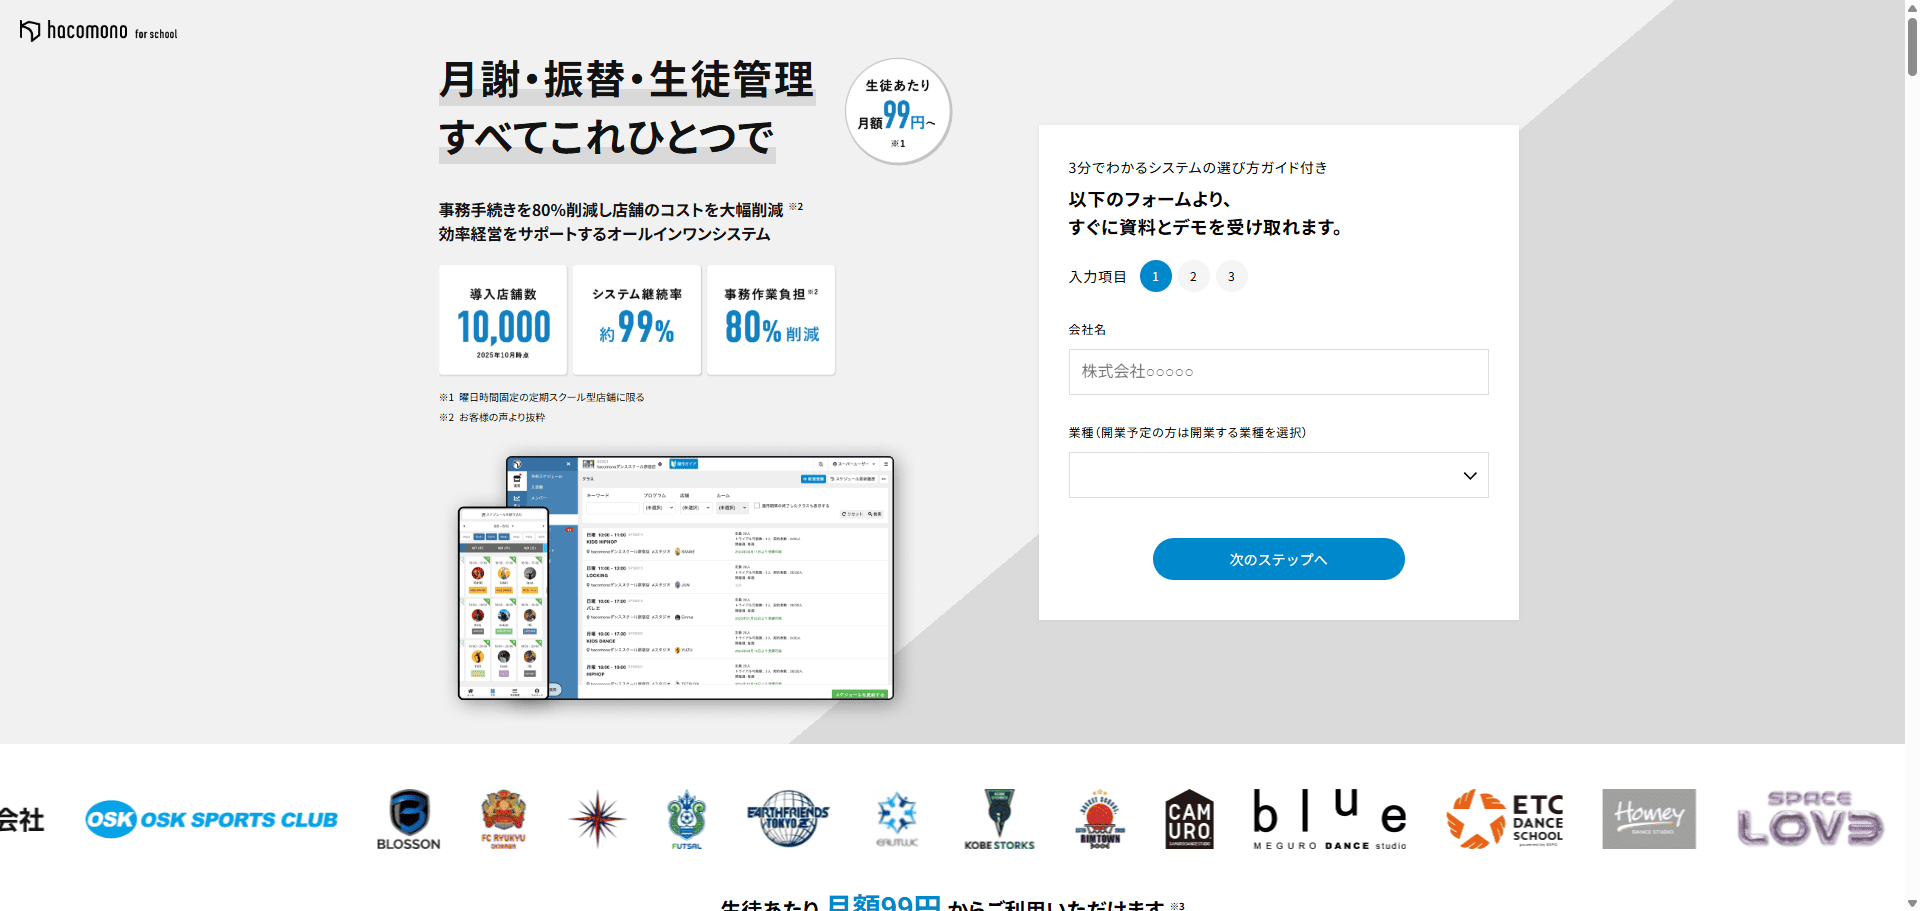Click the OSK Sports Club logo
The height and width of the screenshot is (911, 1920).
click(211, 819)
